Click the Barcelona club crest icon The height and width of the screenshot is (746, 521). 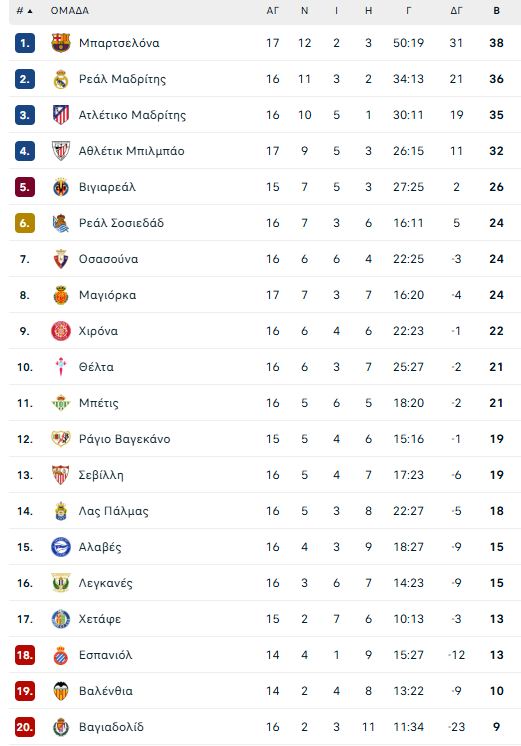pyautogui.click(x=61, y=43)
